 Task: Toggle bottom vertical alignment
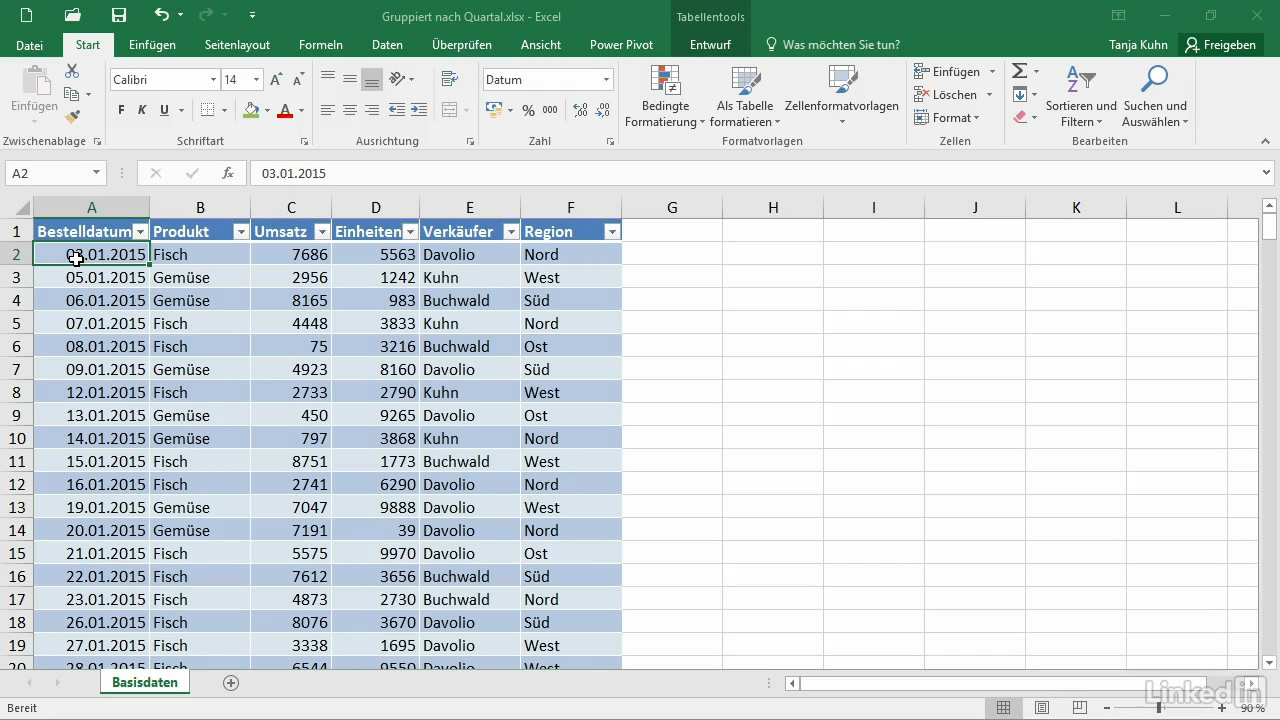click(x=372, y=79)
